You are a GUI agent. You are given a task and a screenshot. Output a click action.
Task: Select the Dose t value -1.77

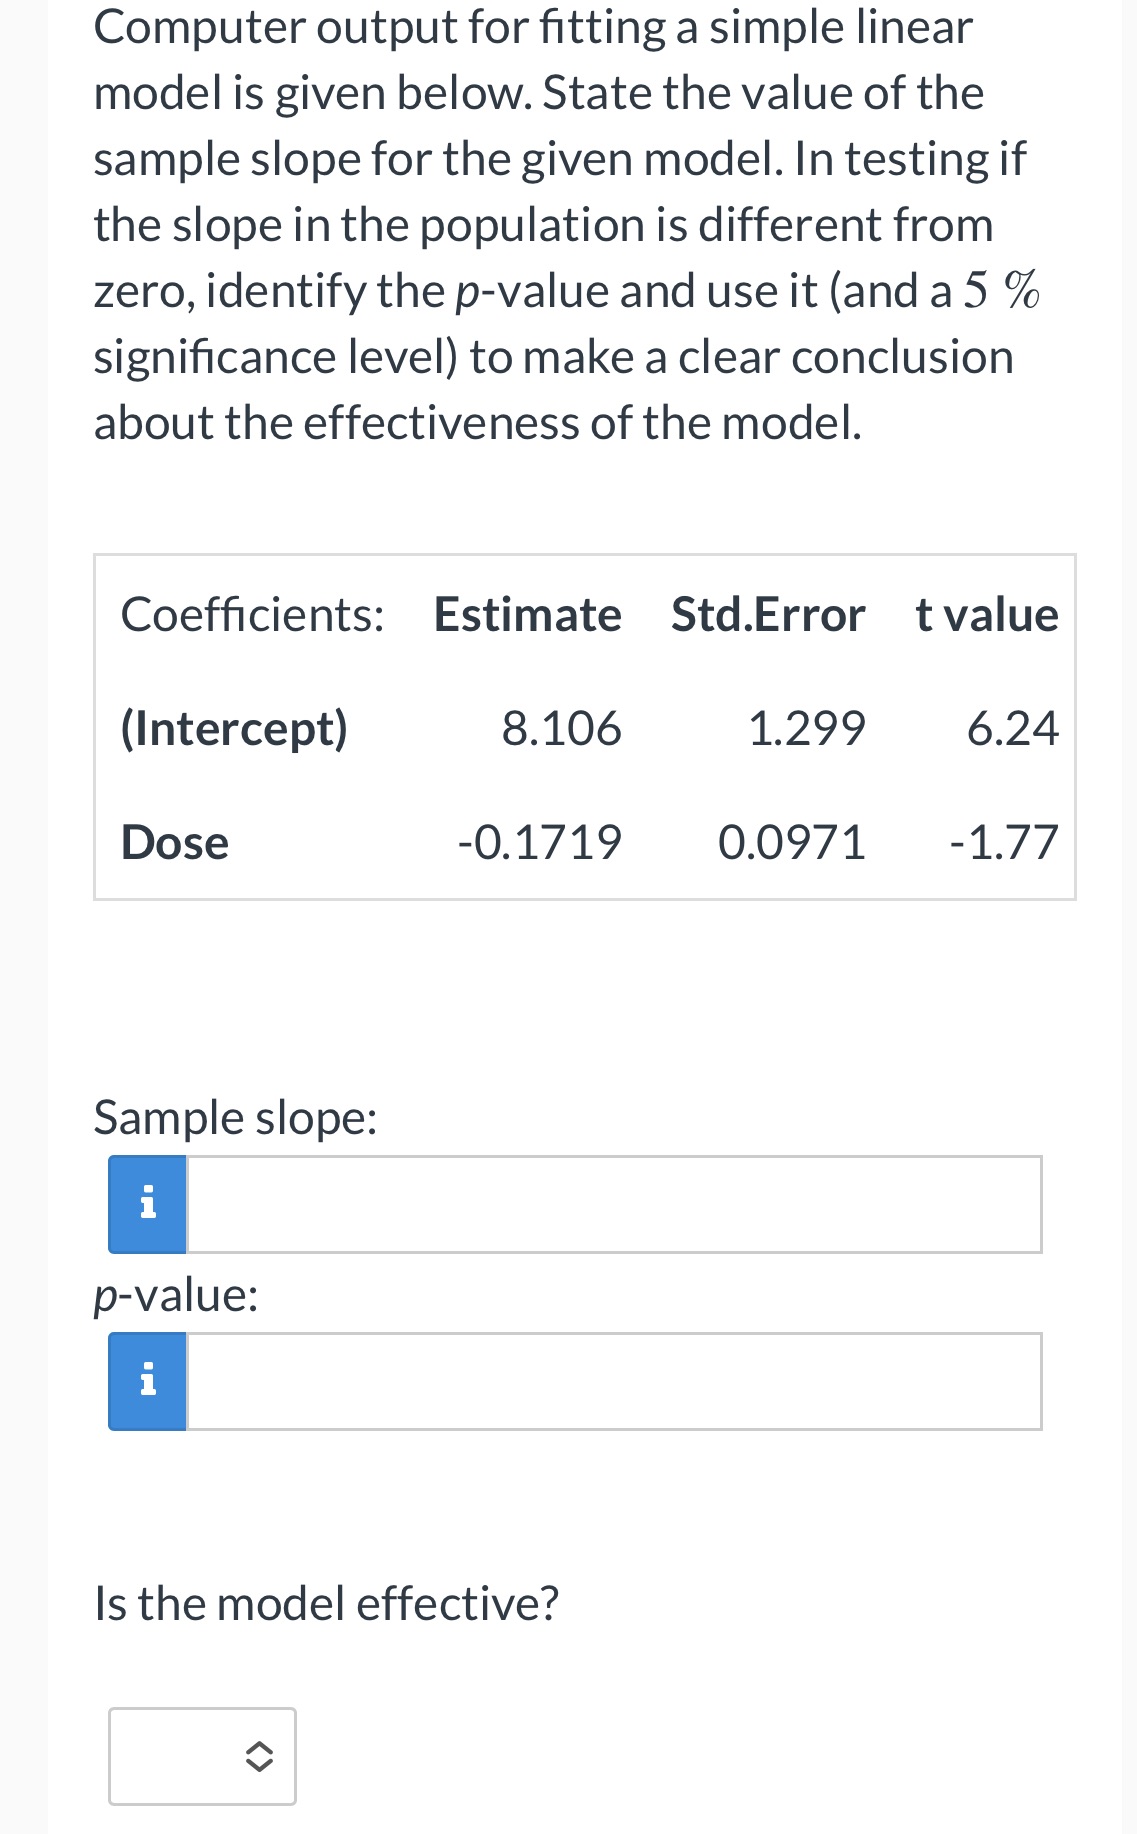[x=1004, y=842]
